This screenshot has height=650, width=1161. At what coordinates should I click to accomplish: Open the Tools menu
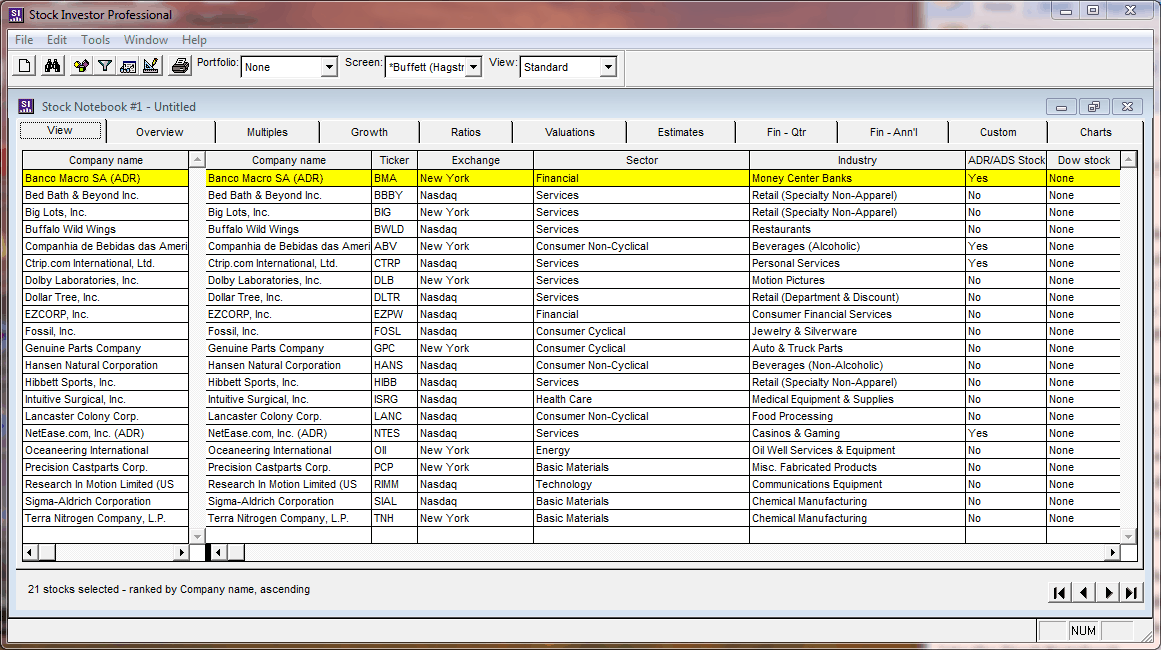pyautogui.click(x=96, y=40)
